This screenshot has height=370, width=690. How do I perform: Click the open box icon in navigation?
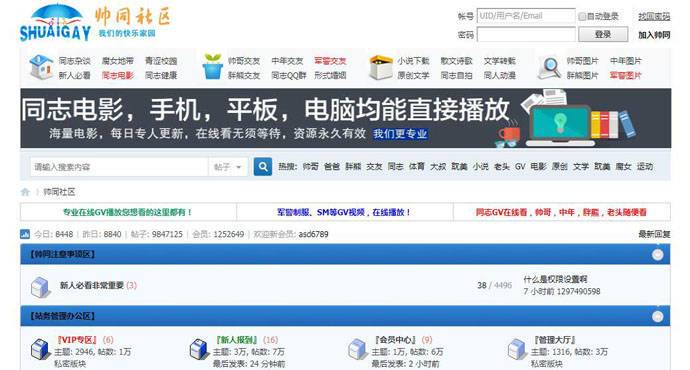[x=380, y=67]
